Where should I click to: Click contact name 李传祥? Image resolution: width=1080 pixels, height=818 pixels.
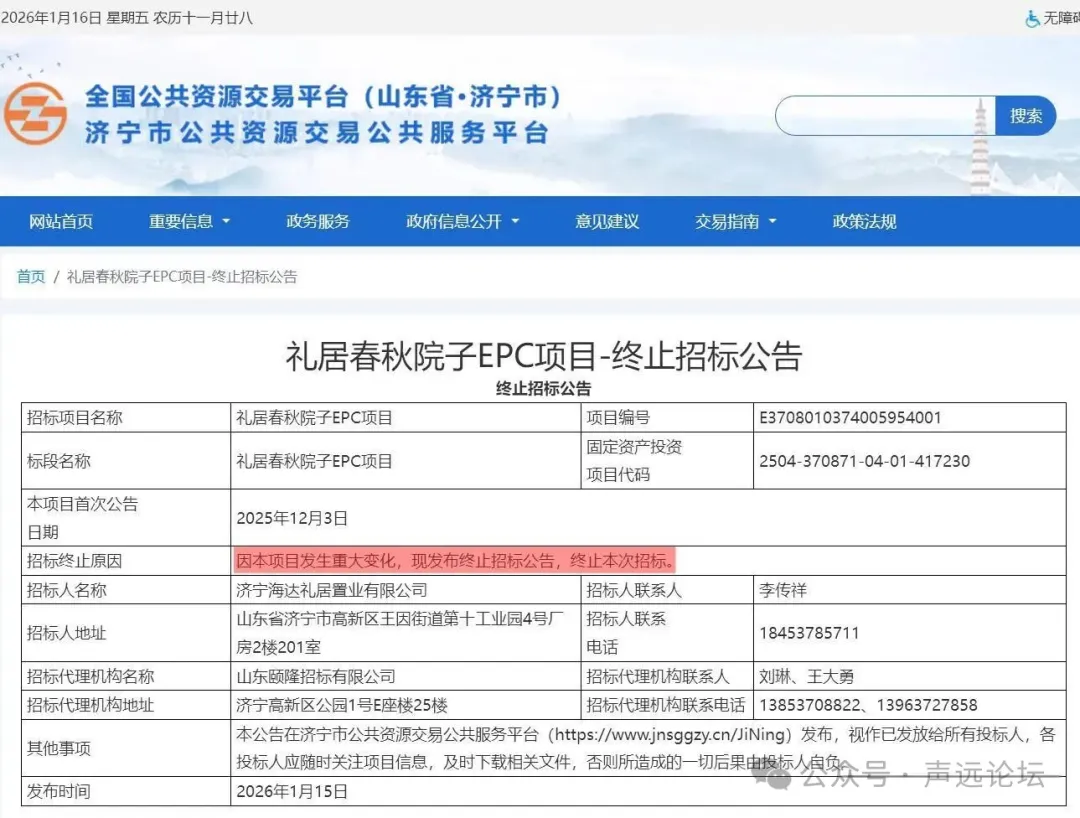(x=782, y=590)
